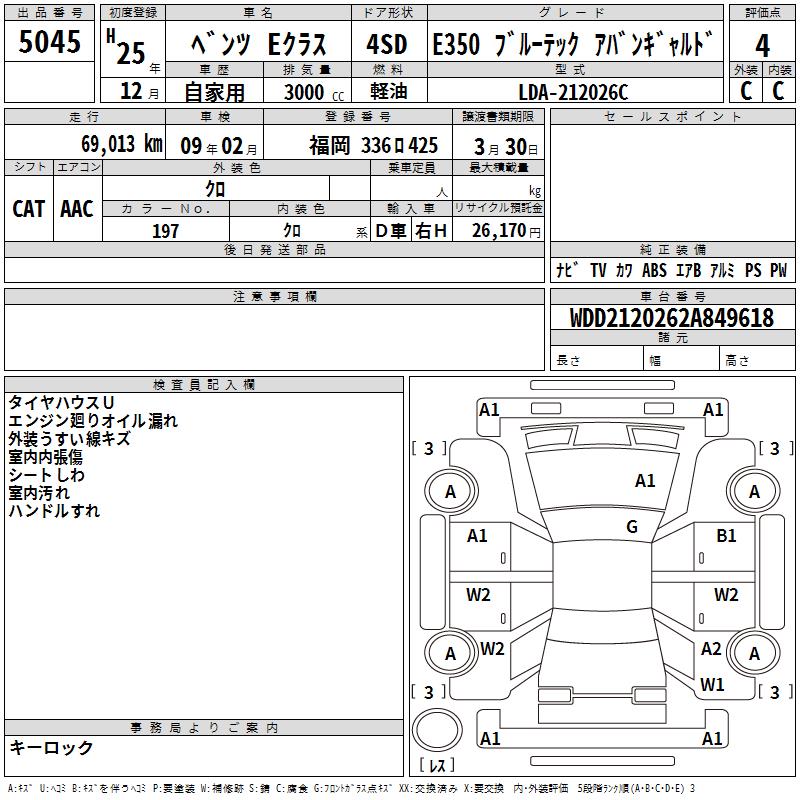Click the G mark on the windshield
This screenshot has height=800, width=800.
coord(632,527)
